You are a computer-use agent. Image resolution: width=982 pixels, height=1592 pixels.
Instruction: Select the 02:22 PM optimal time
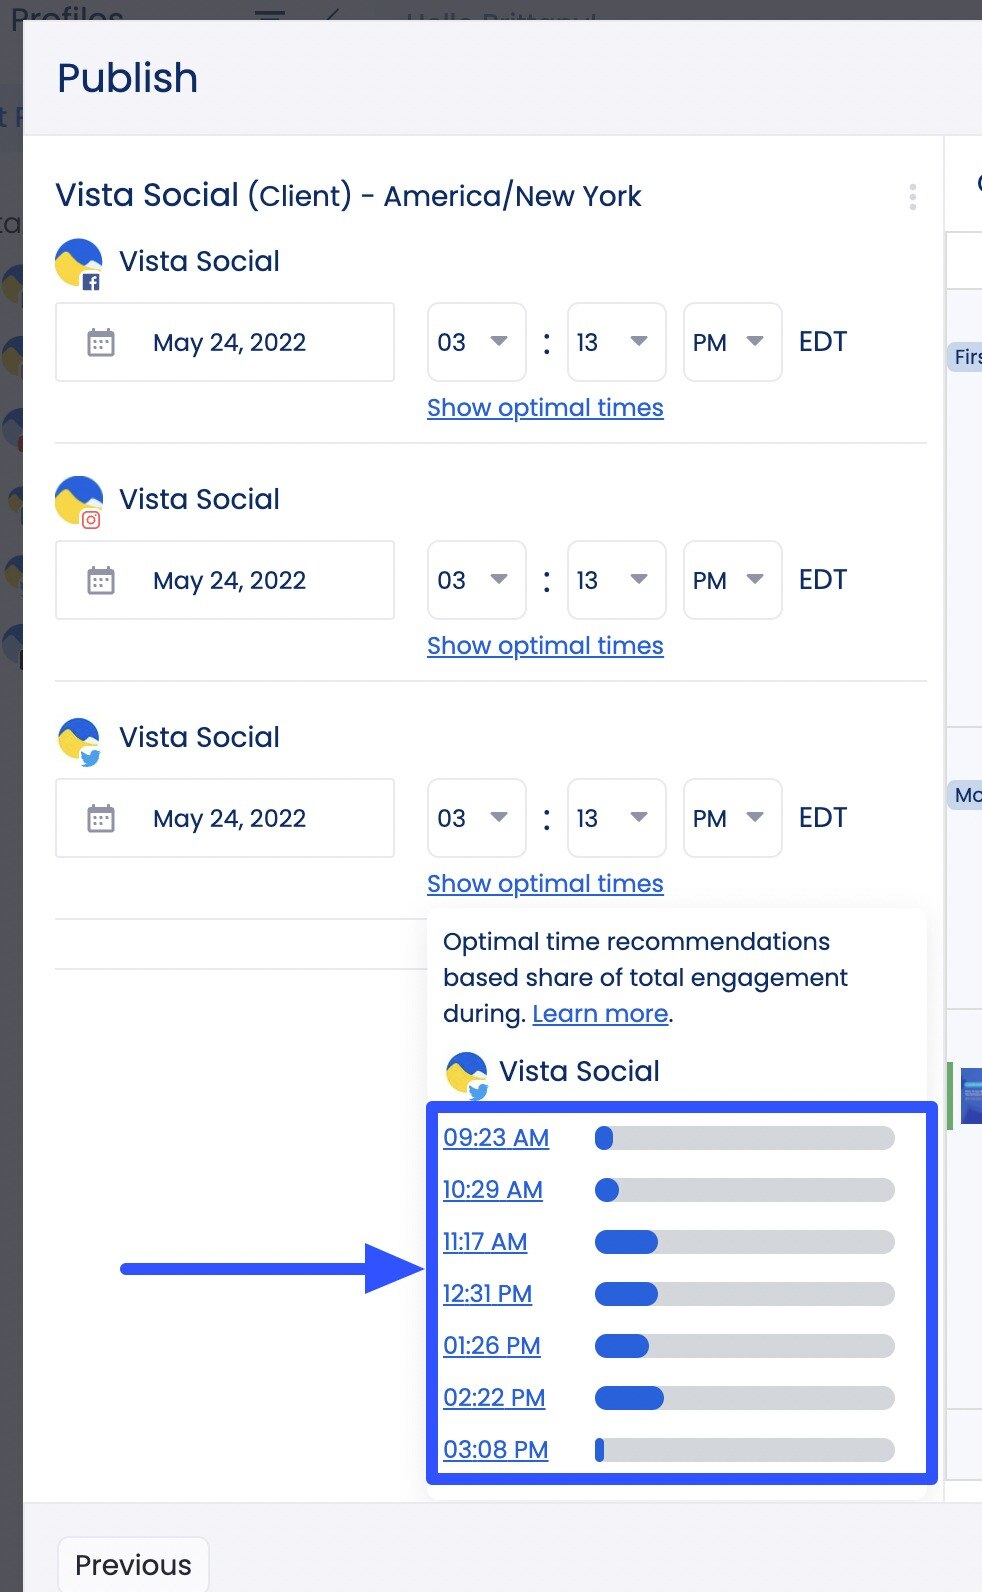point(494,1398)
